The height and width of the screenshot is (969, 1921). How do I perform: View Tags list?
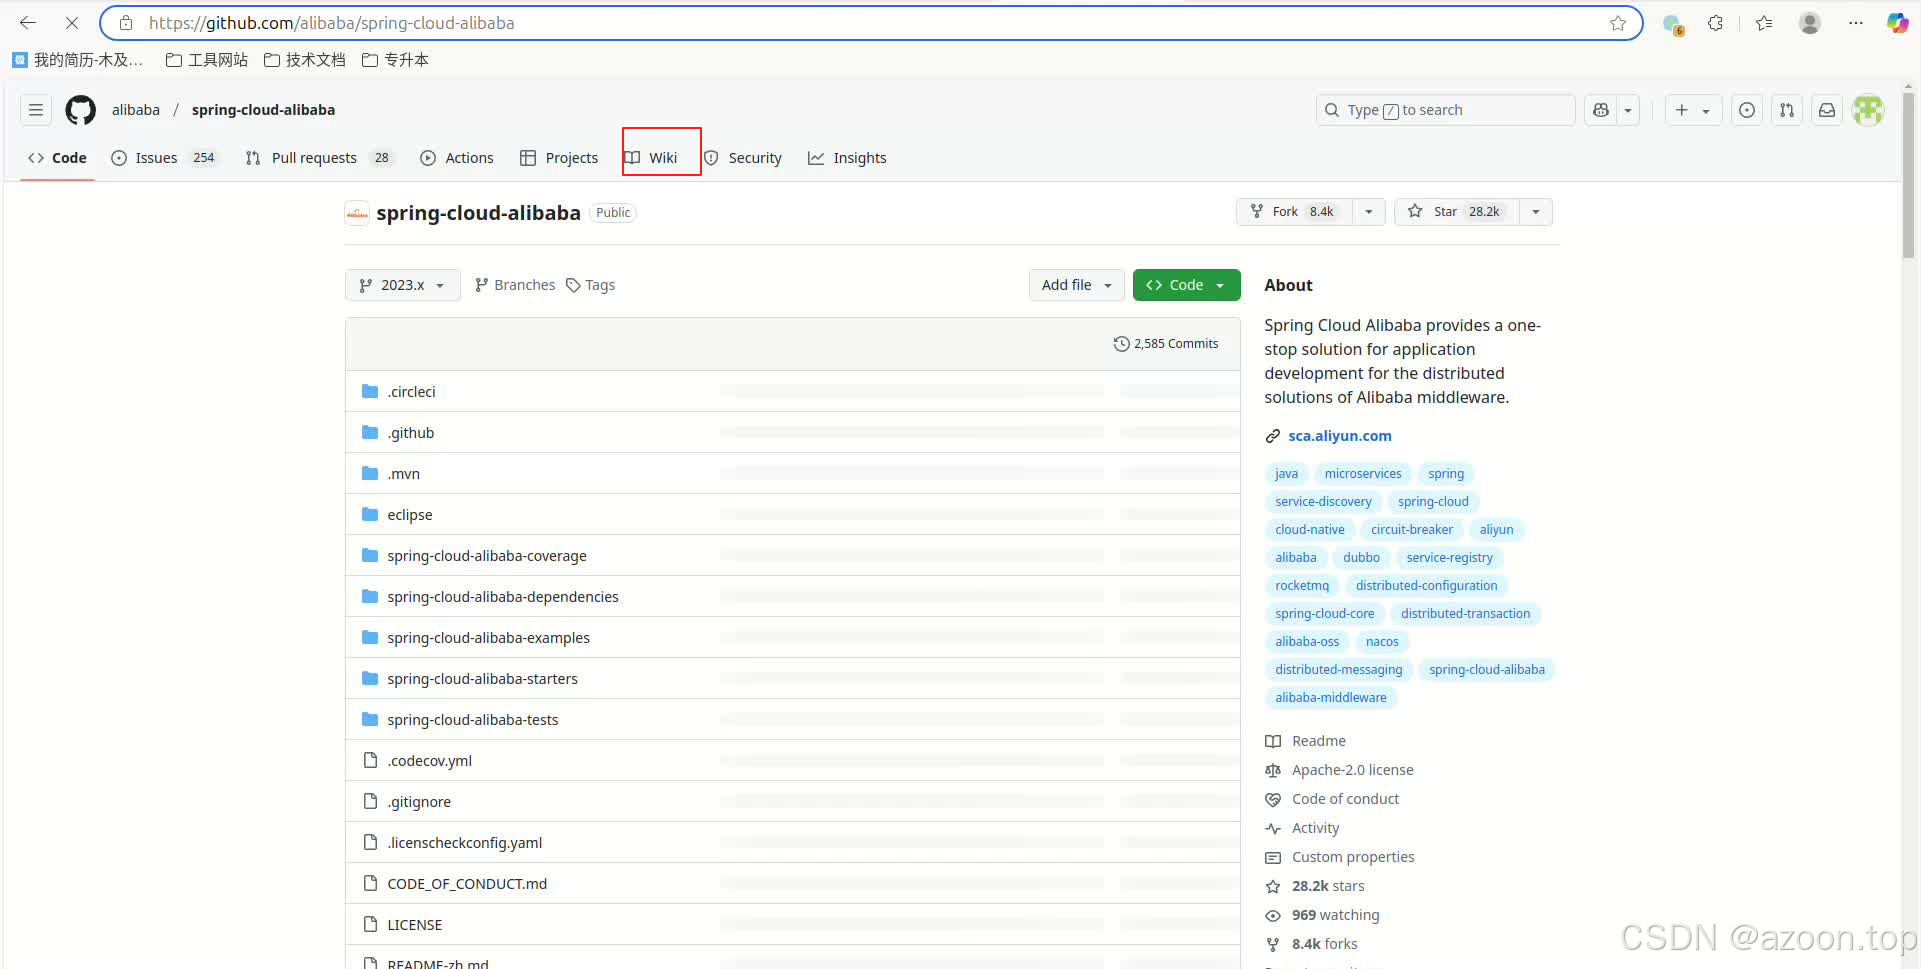tap(590, 285)
